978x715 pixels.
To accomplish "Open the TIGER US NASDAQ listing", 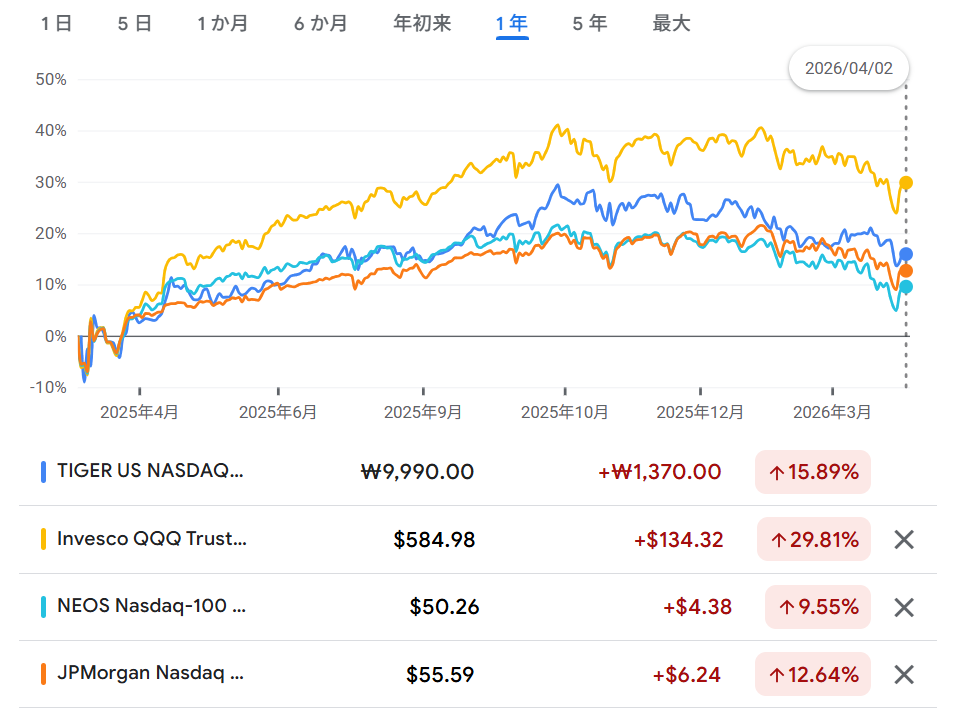I will 150,471.
